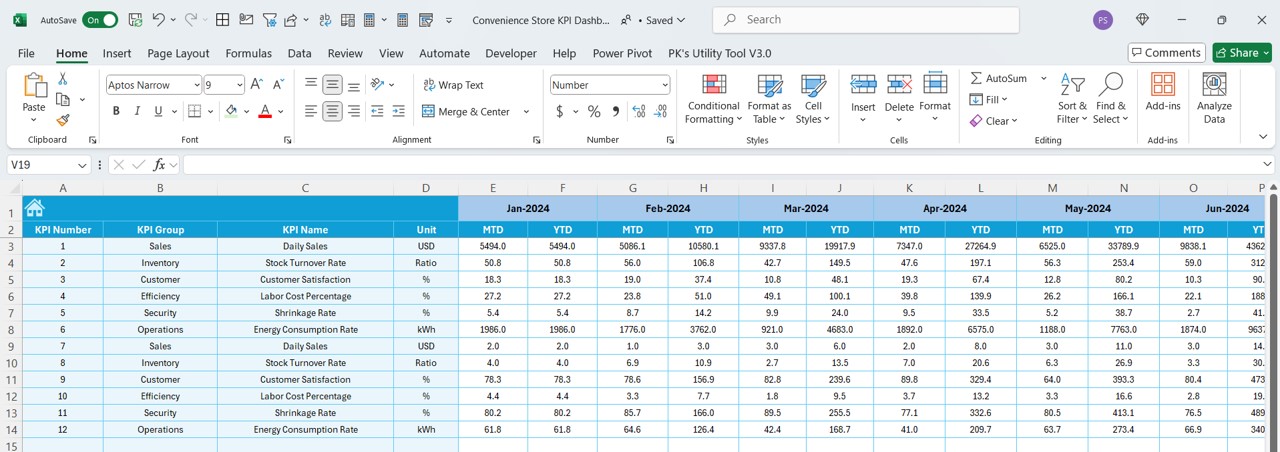Toggle Middle Align
Viewport: 1280px width, 452px height.
point(333,85)
